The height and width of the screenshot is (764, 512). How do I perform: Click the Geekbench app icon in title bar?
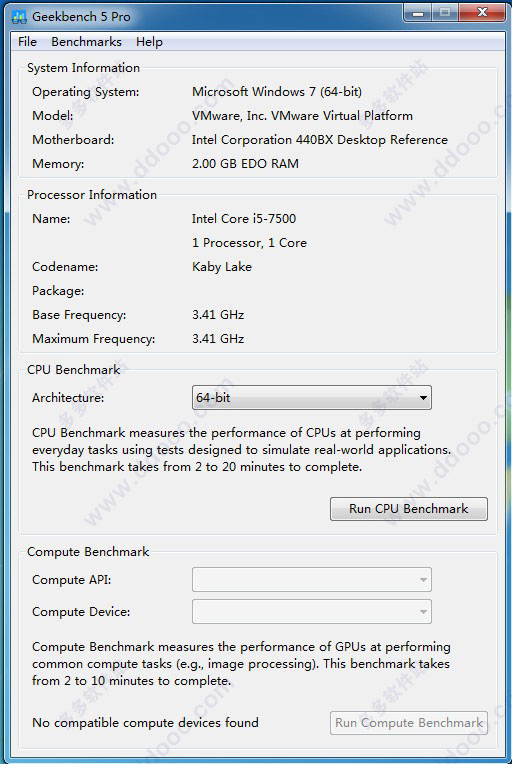click(x=19, y=18)
